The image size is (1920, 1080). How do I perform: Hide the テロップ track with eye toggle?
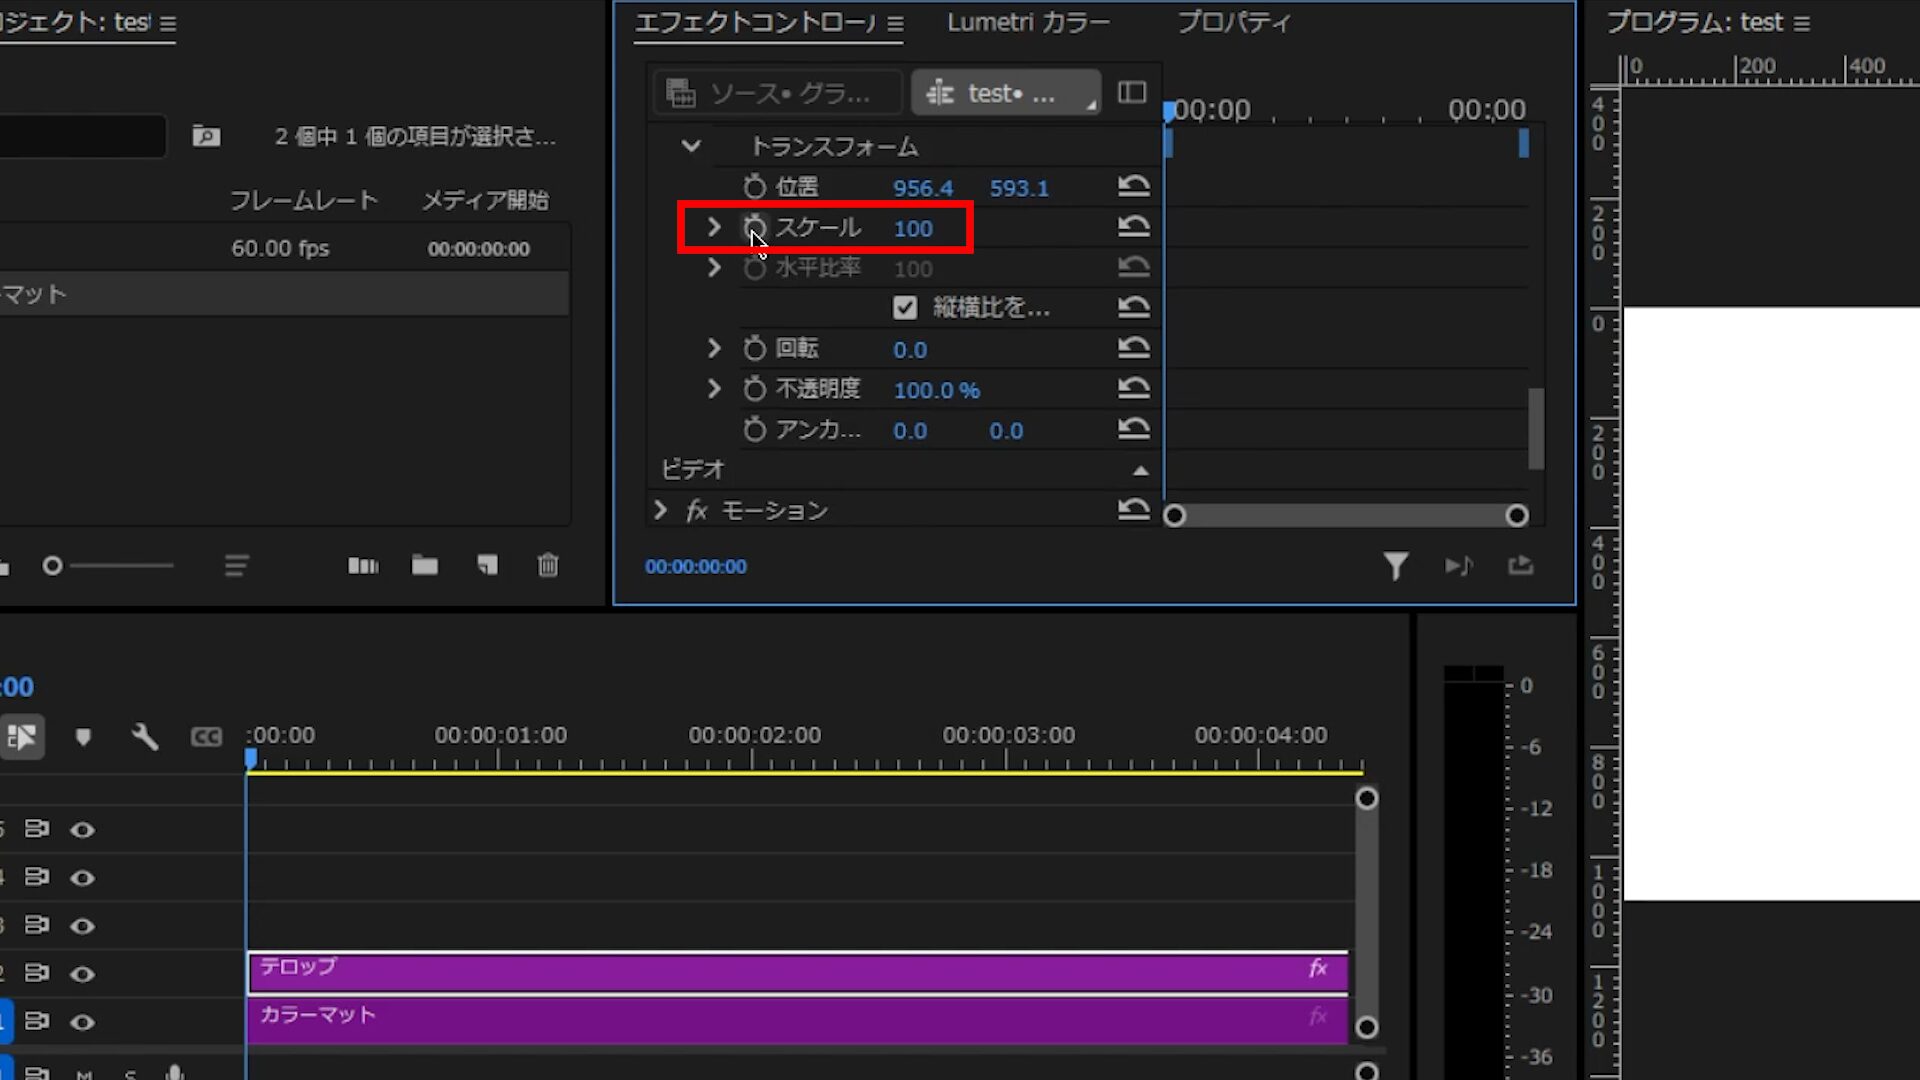pyautogui.click(x=82, y=973)
